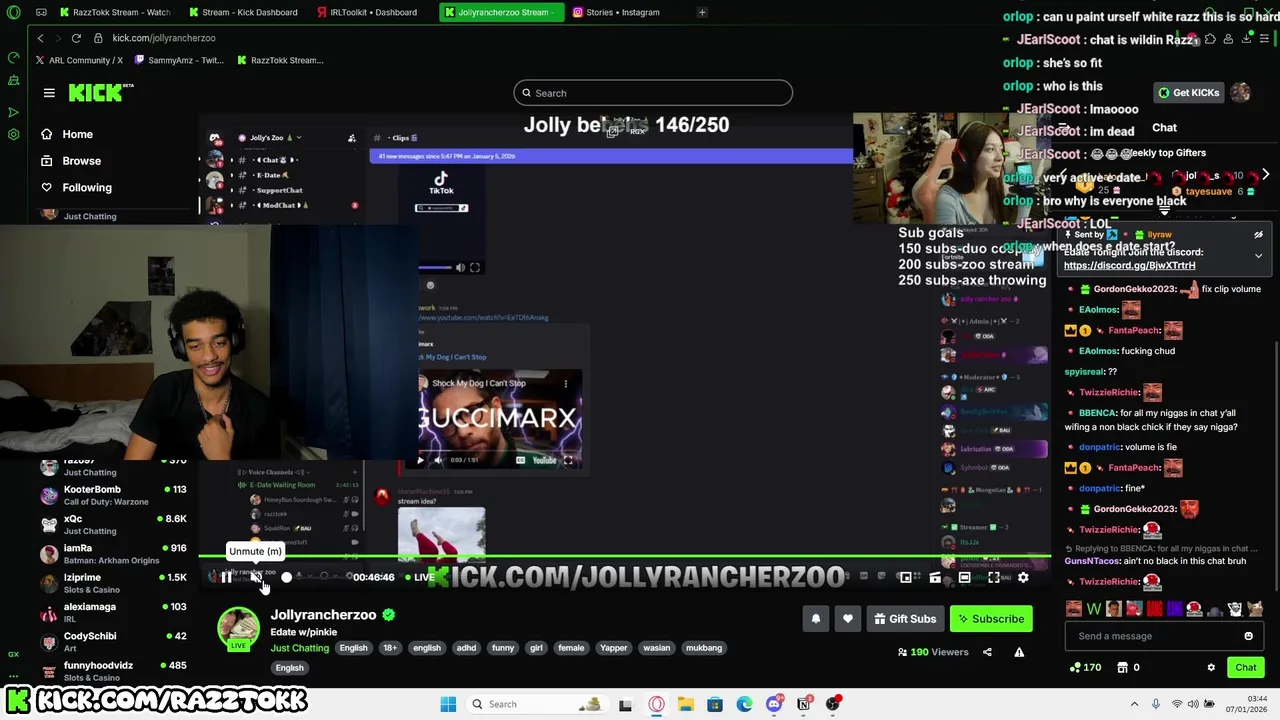Turn on notifications bell for Jollyrancherzoo

tap(815, 619)
